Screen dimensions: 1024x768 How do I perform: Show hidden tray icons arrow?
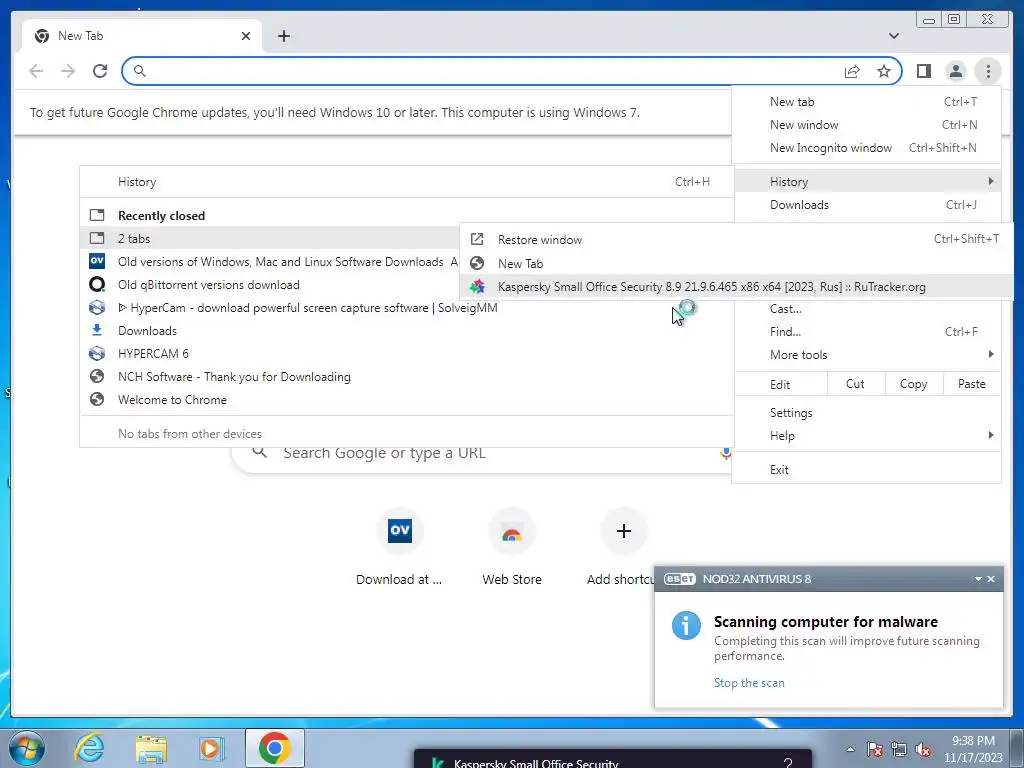[850, 749]
